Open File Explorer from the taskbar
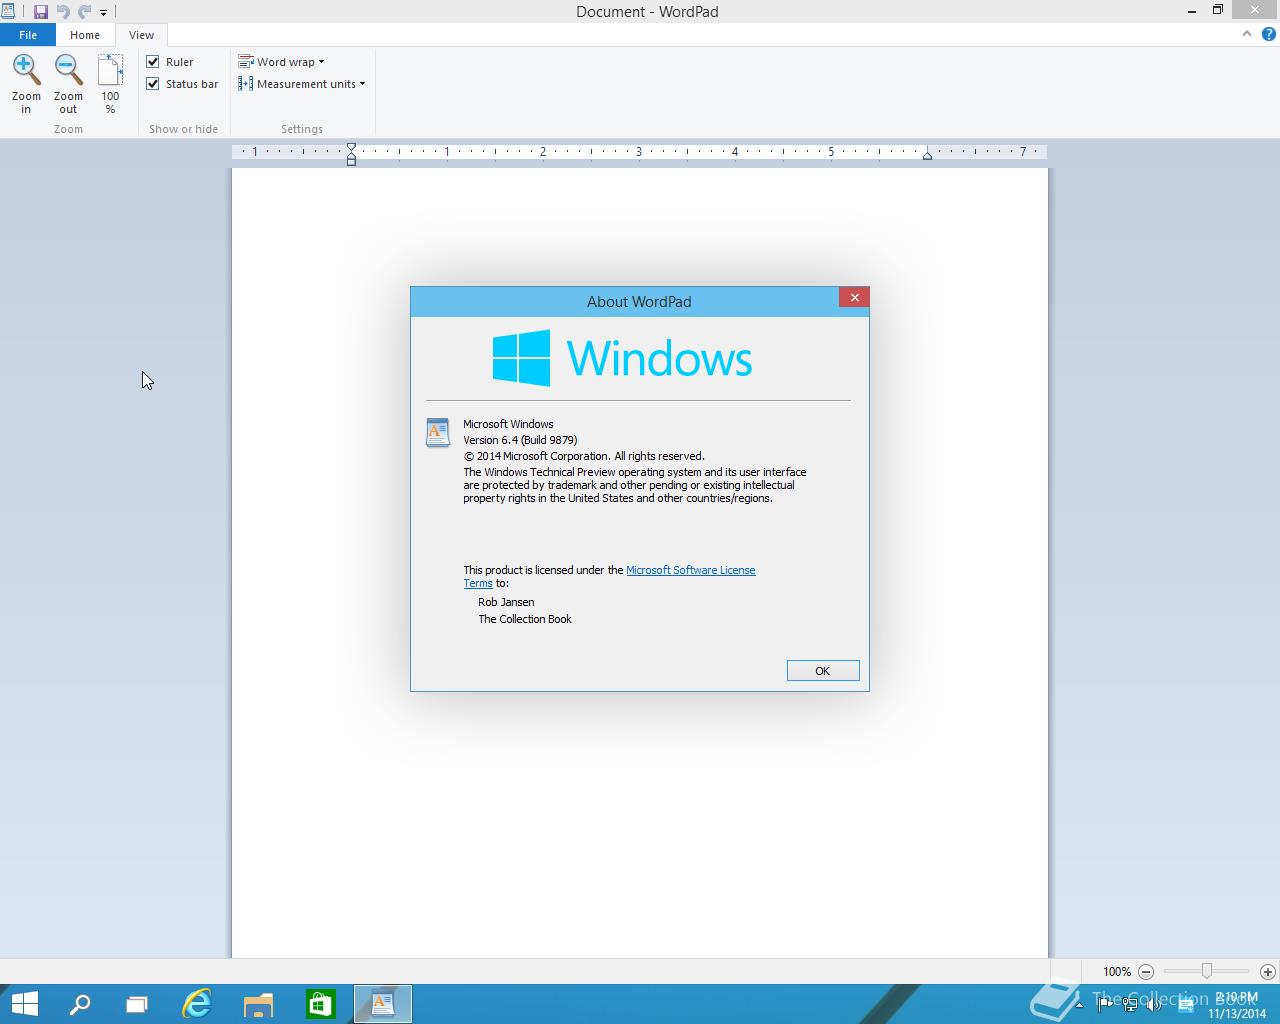Viewport: 1280px width, 1024px height. tap(258, 1004)
